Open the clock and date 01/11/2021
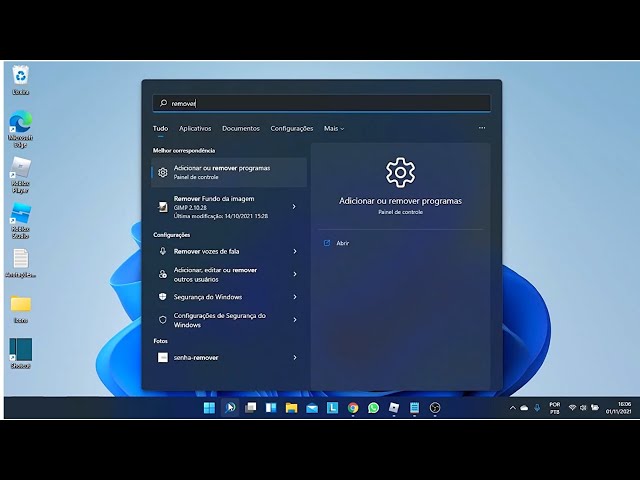This screenshot has width=640, height=480. click(618, 408)
